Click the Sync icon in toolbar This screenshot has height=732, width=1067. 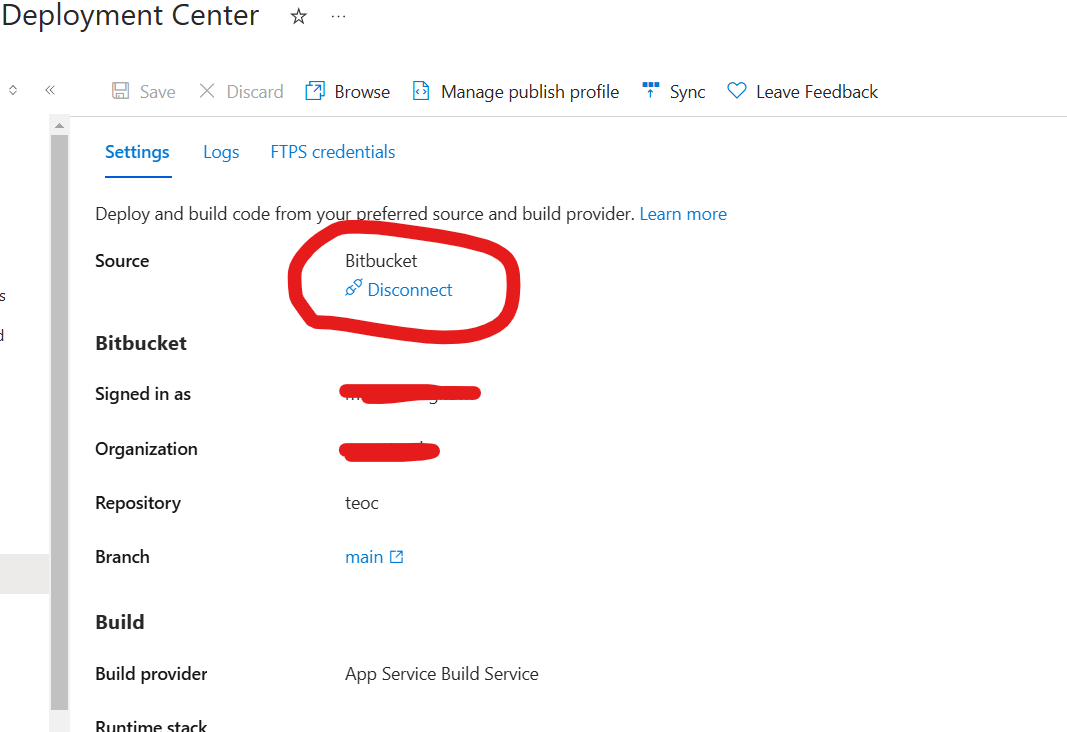[x=651, y=89]
